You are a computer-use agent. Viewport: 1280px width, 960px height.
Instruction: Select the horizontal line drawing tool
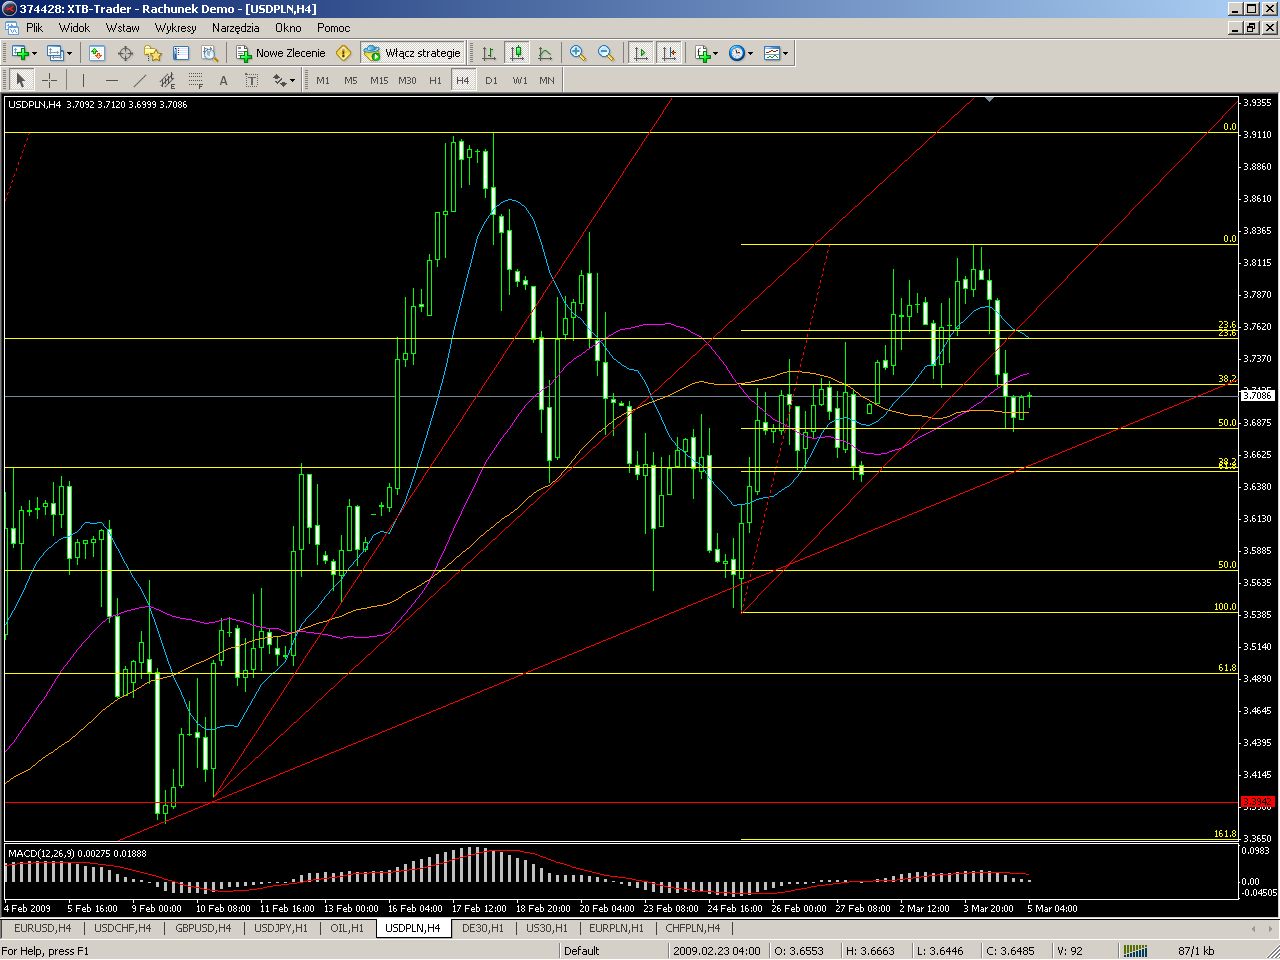pos(111,80)
